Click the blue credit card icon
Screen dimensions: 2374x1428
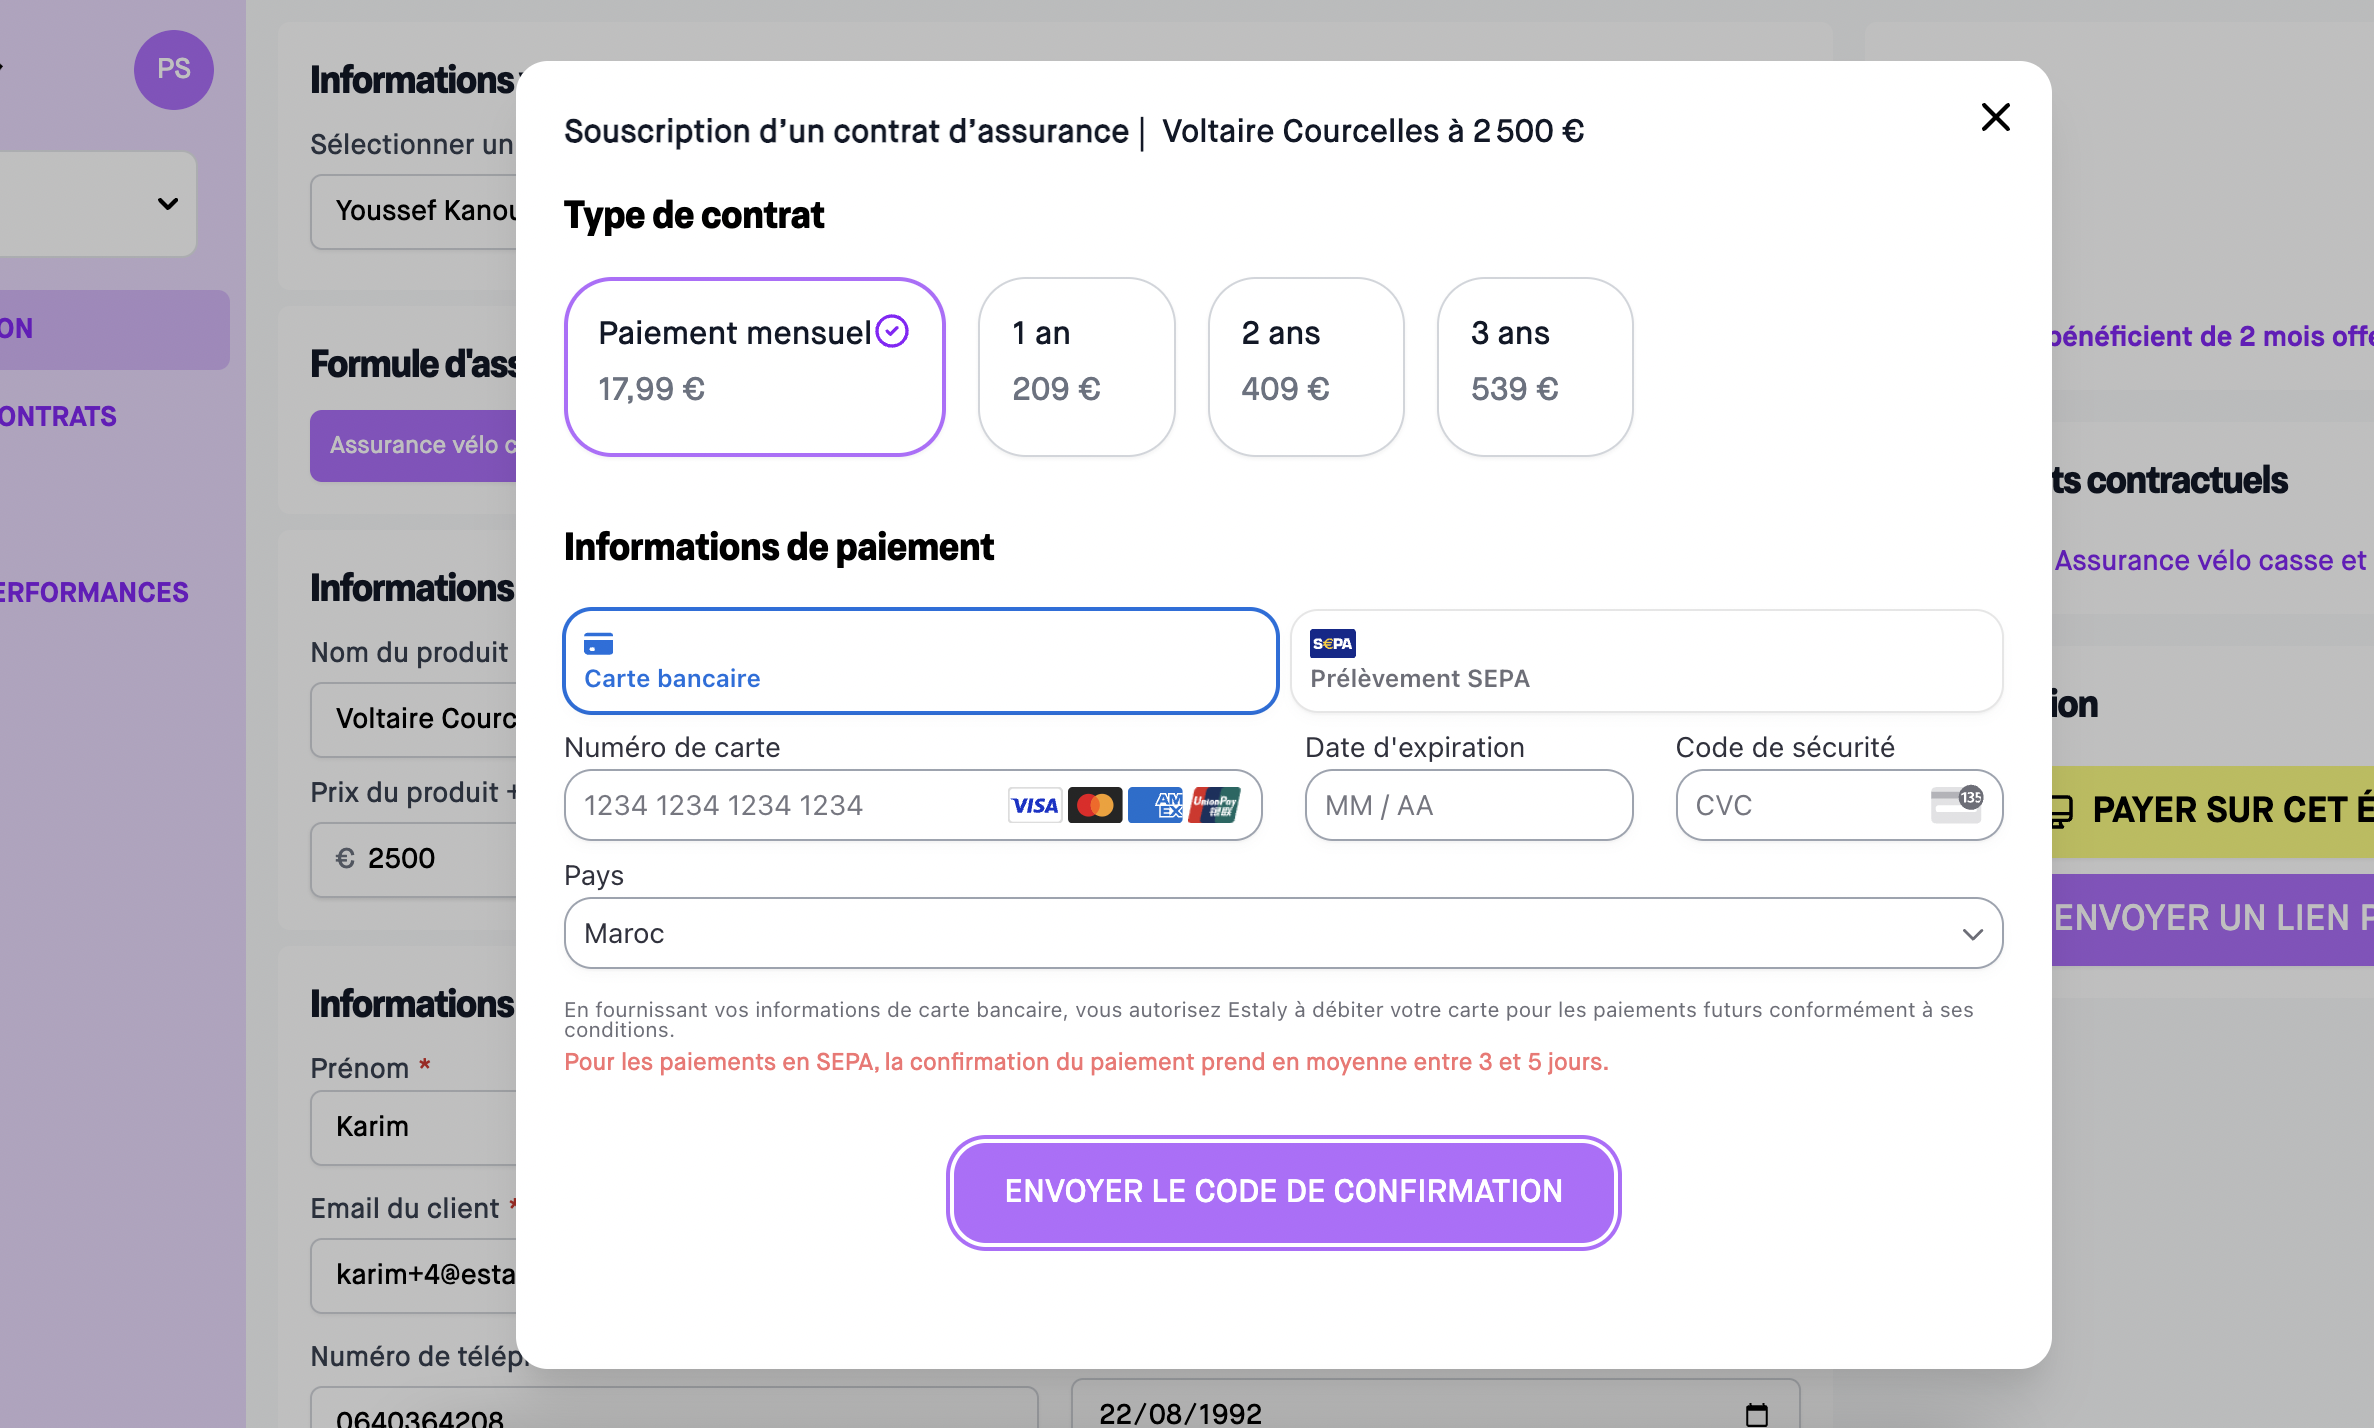(x=598, y=643)
